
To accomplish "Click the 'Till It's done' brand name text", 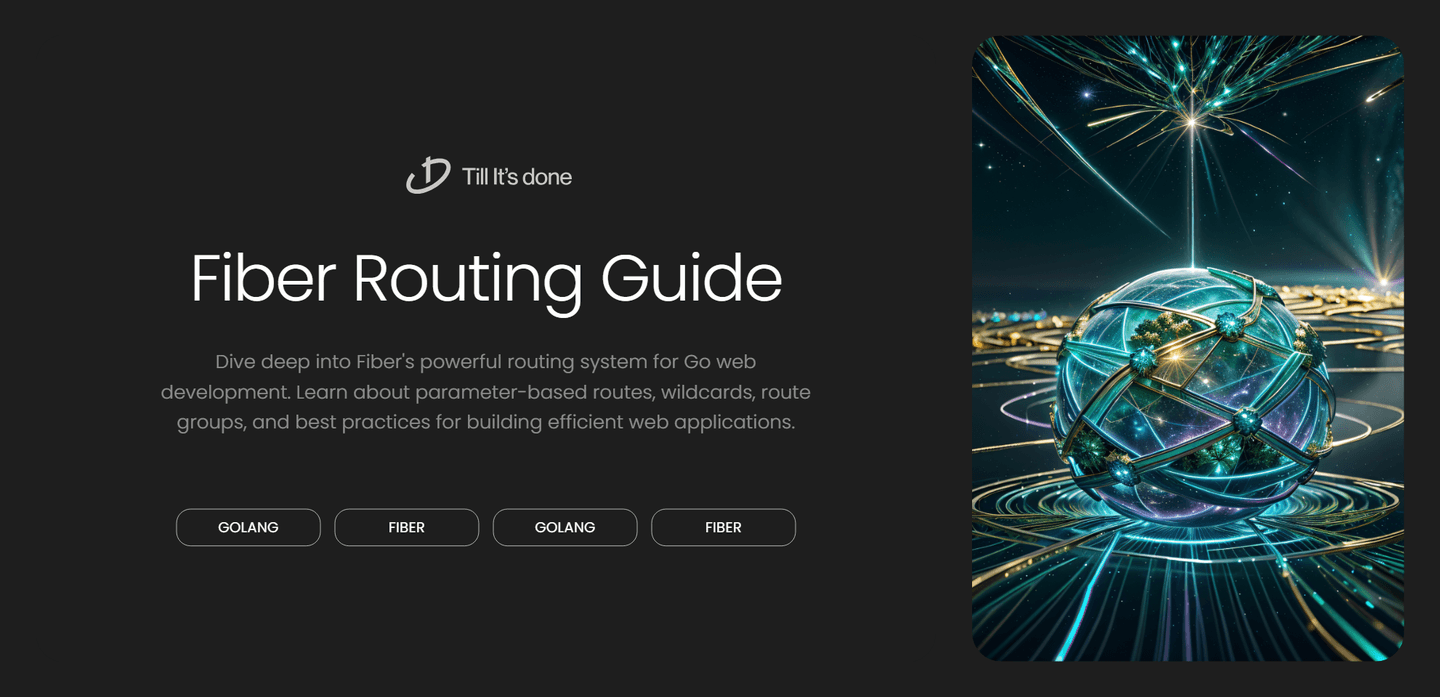I will (x=516, y=176).
